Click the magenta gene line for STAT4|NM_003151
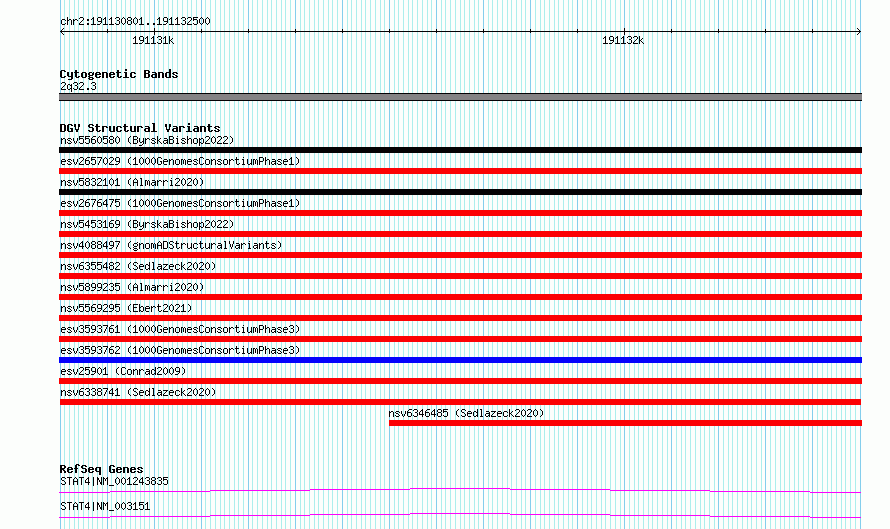The image size is (890, 529). pyautogui.click(x=460, y=515)
